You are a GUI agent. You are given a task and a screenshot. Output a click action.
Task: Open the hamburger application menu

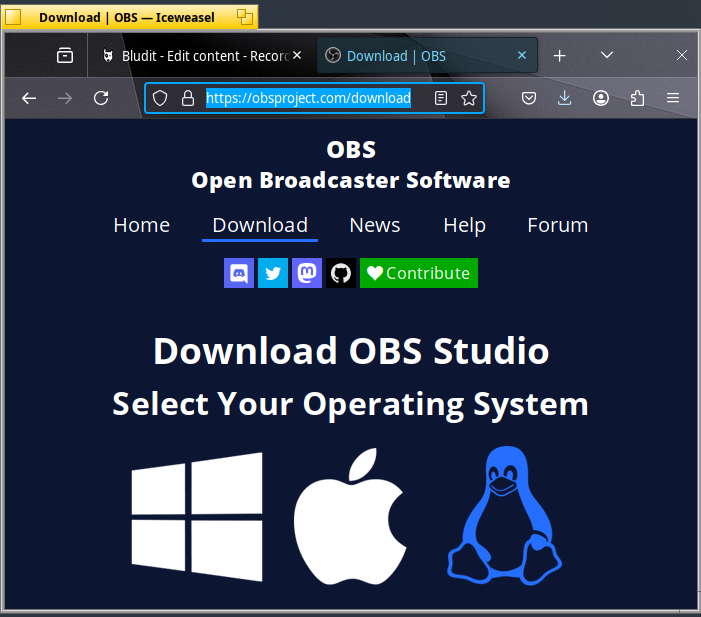[673, 98]
